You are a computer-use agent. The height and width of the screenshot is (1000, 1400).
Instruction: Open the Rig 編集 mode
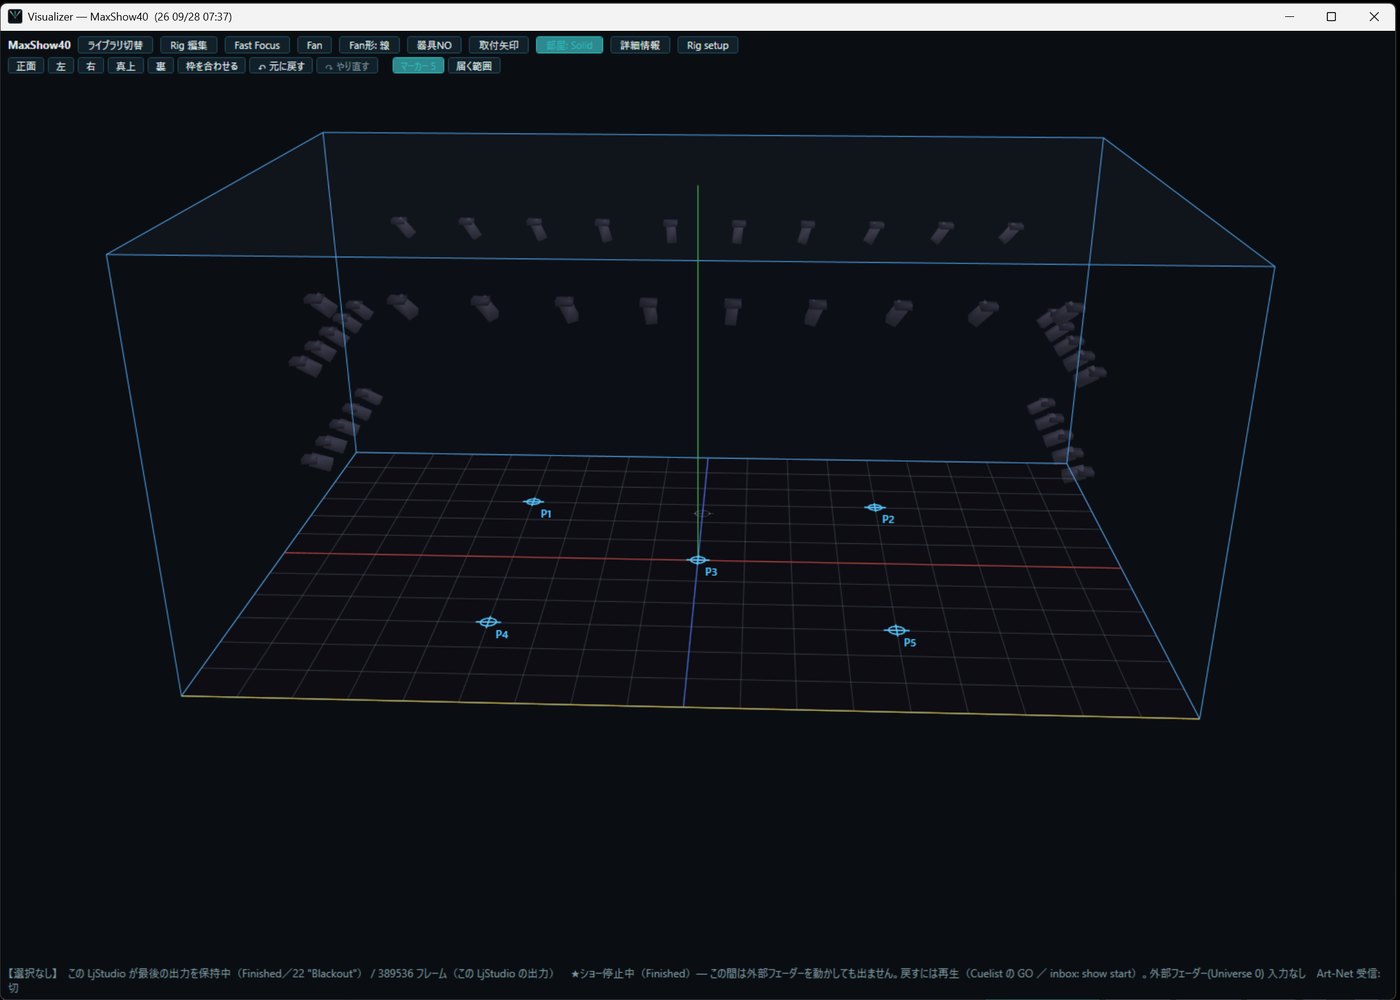188,45
